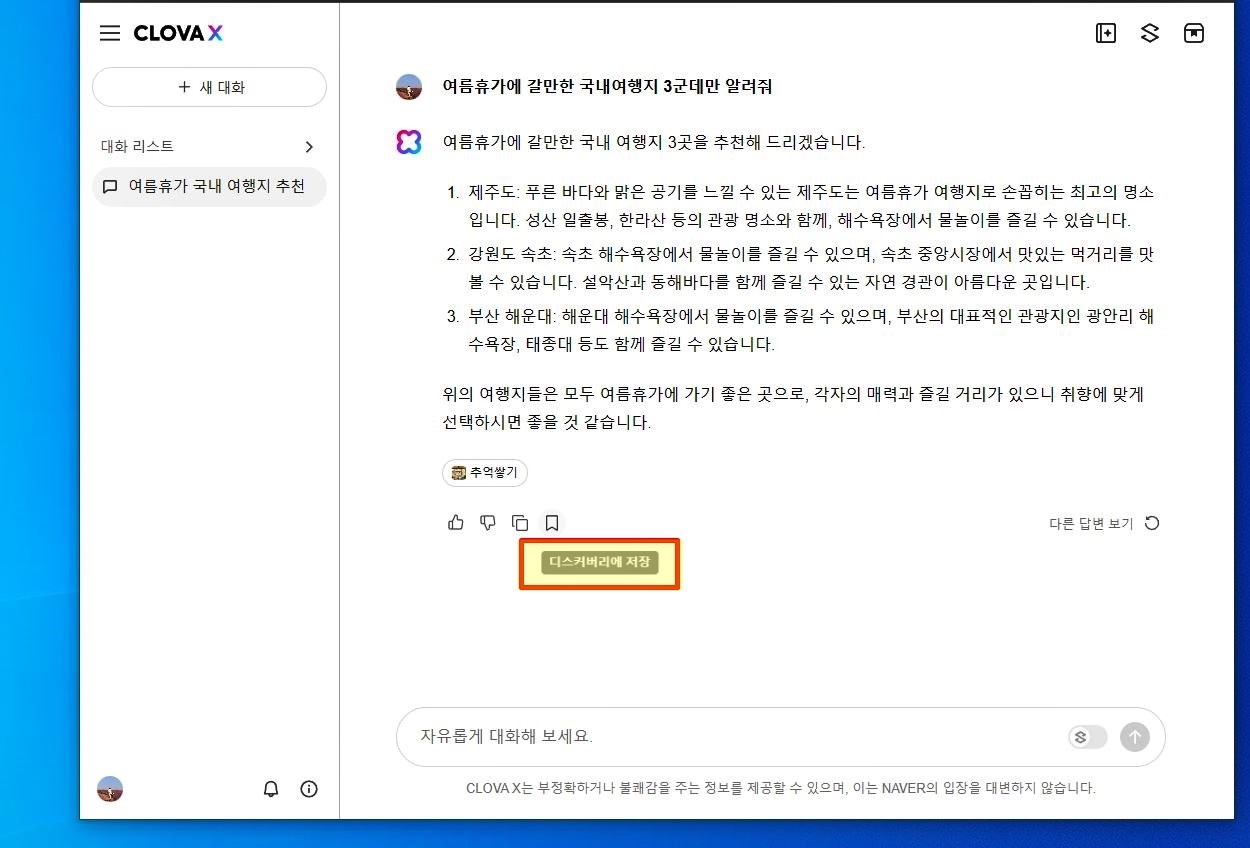Expand the 대화 리스트 chevron
Viewport: 1250px width, 848px height.
tap(309, 147)
